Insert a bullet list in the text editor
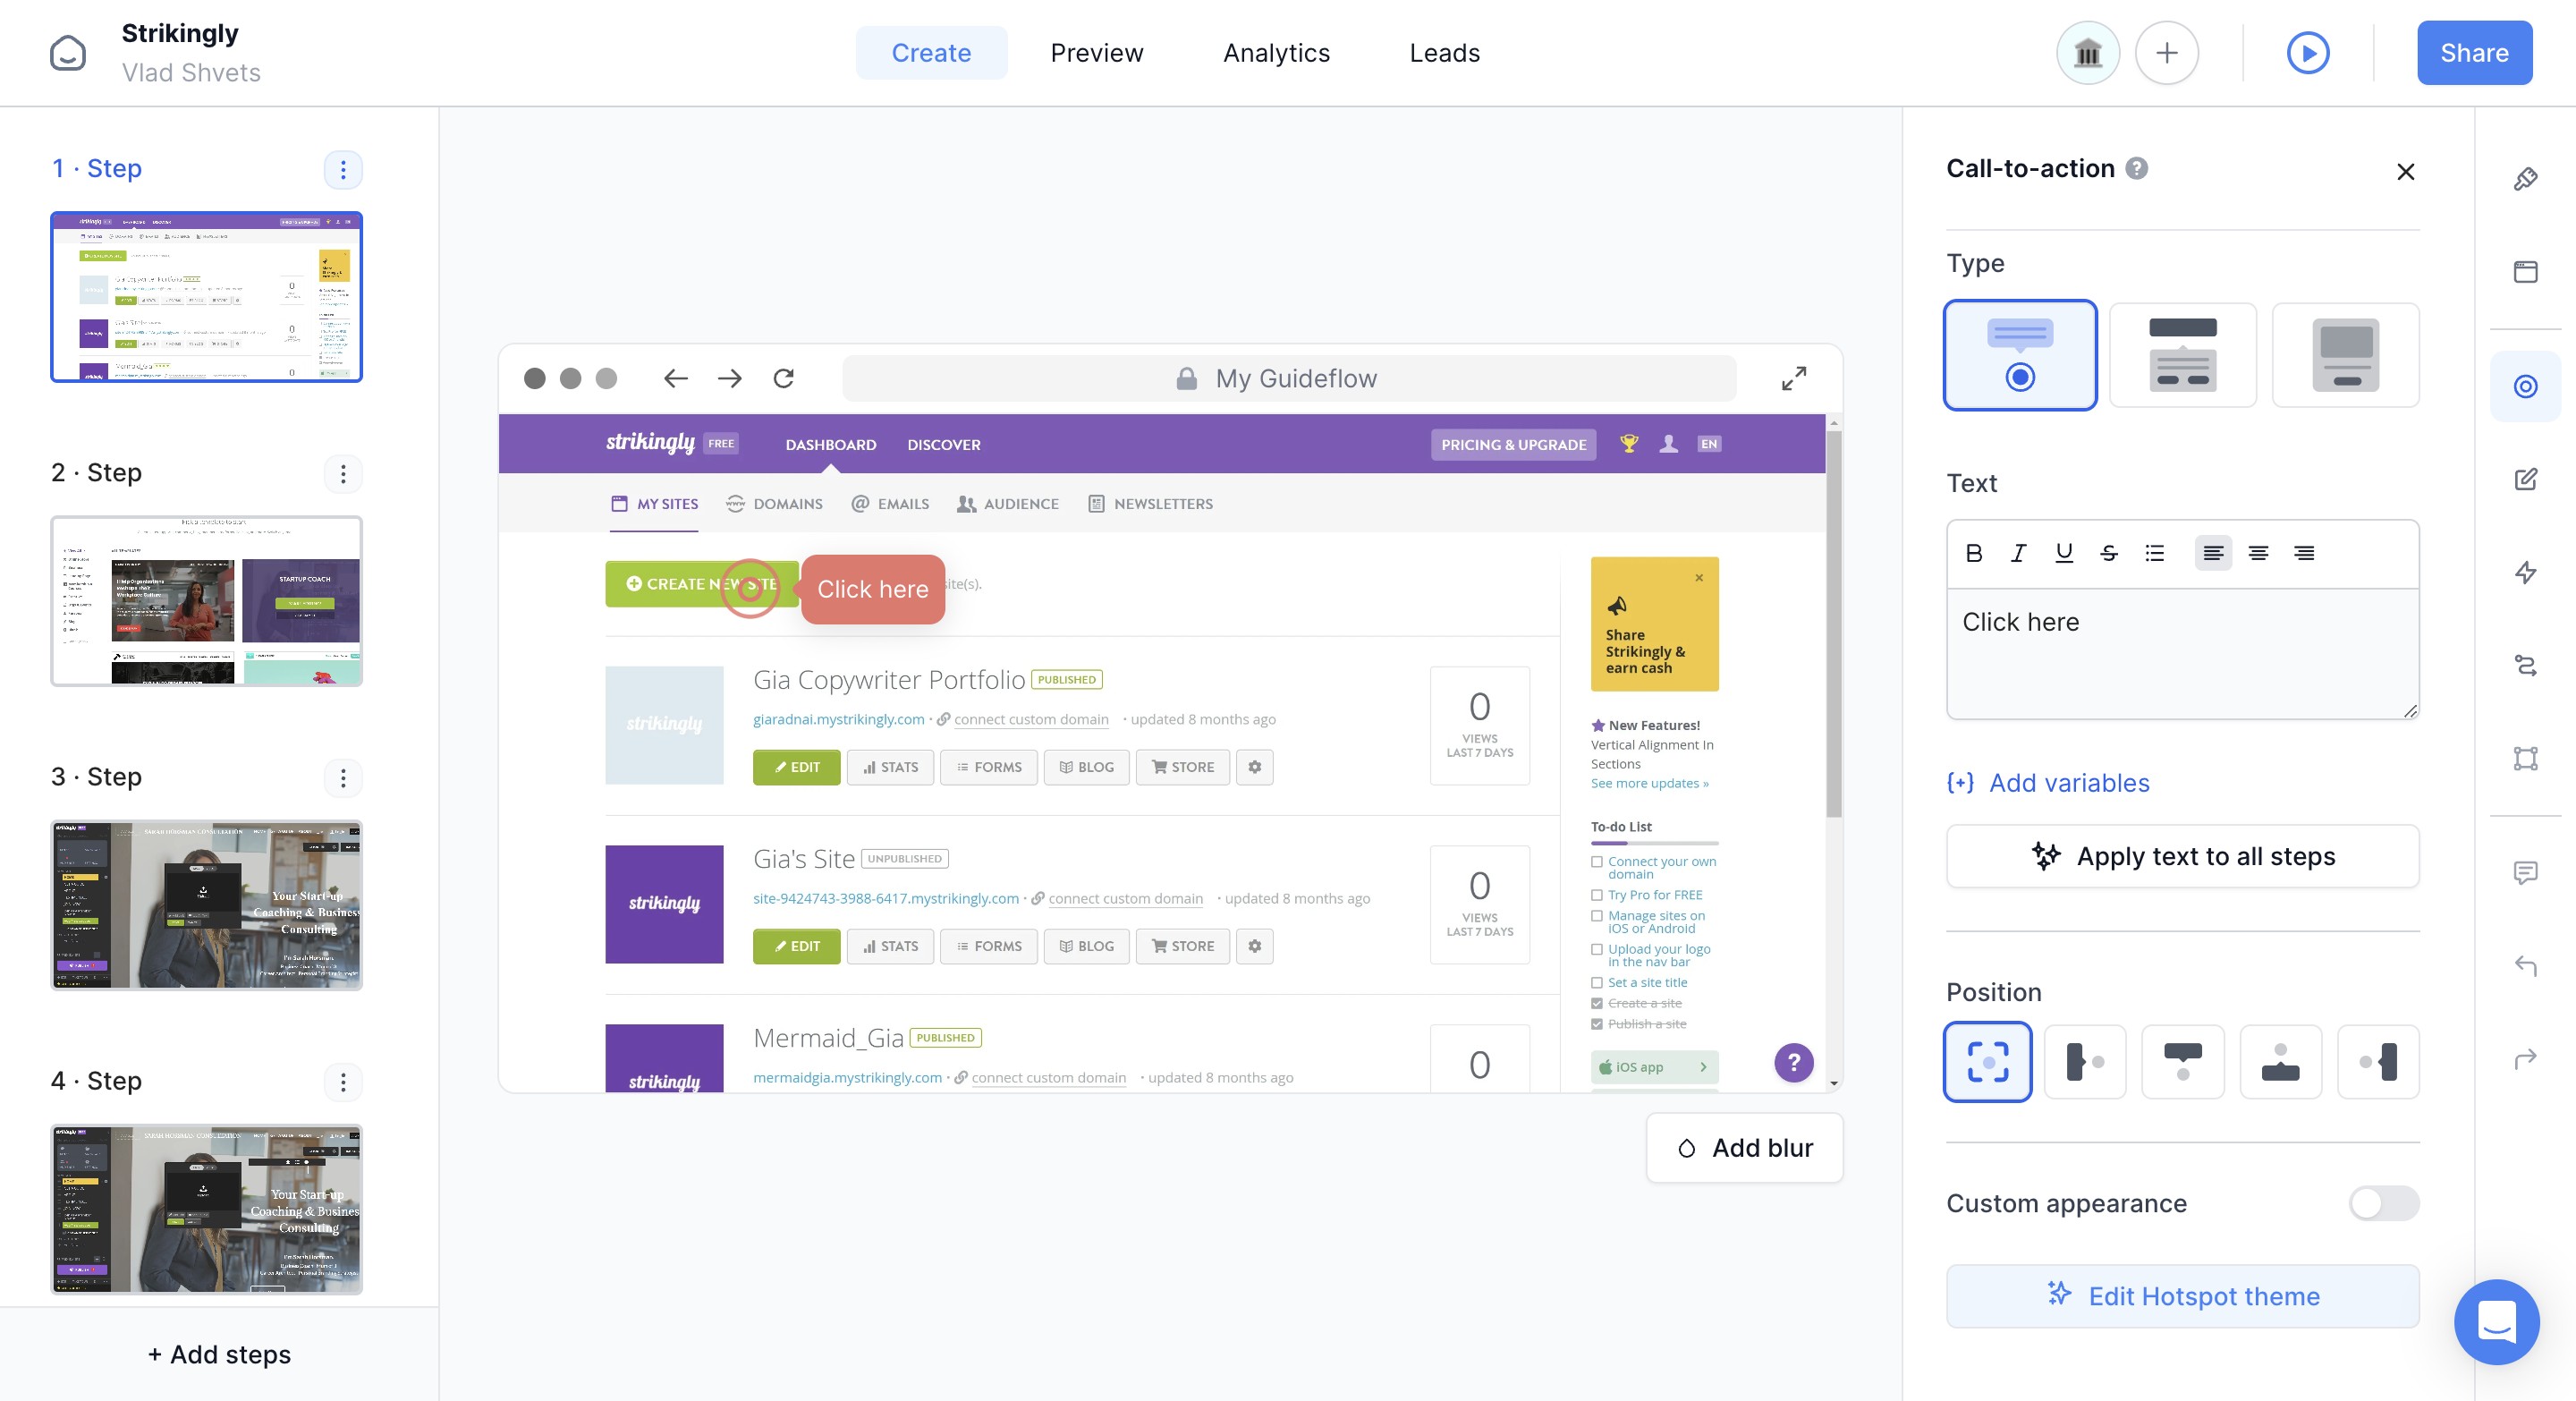Viewport: 2576px width, 1401px height. [x=2154, y=553]
